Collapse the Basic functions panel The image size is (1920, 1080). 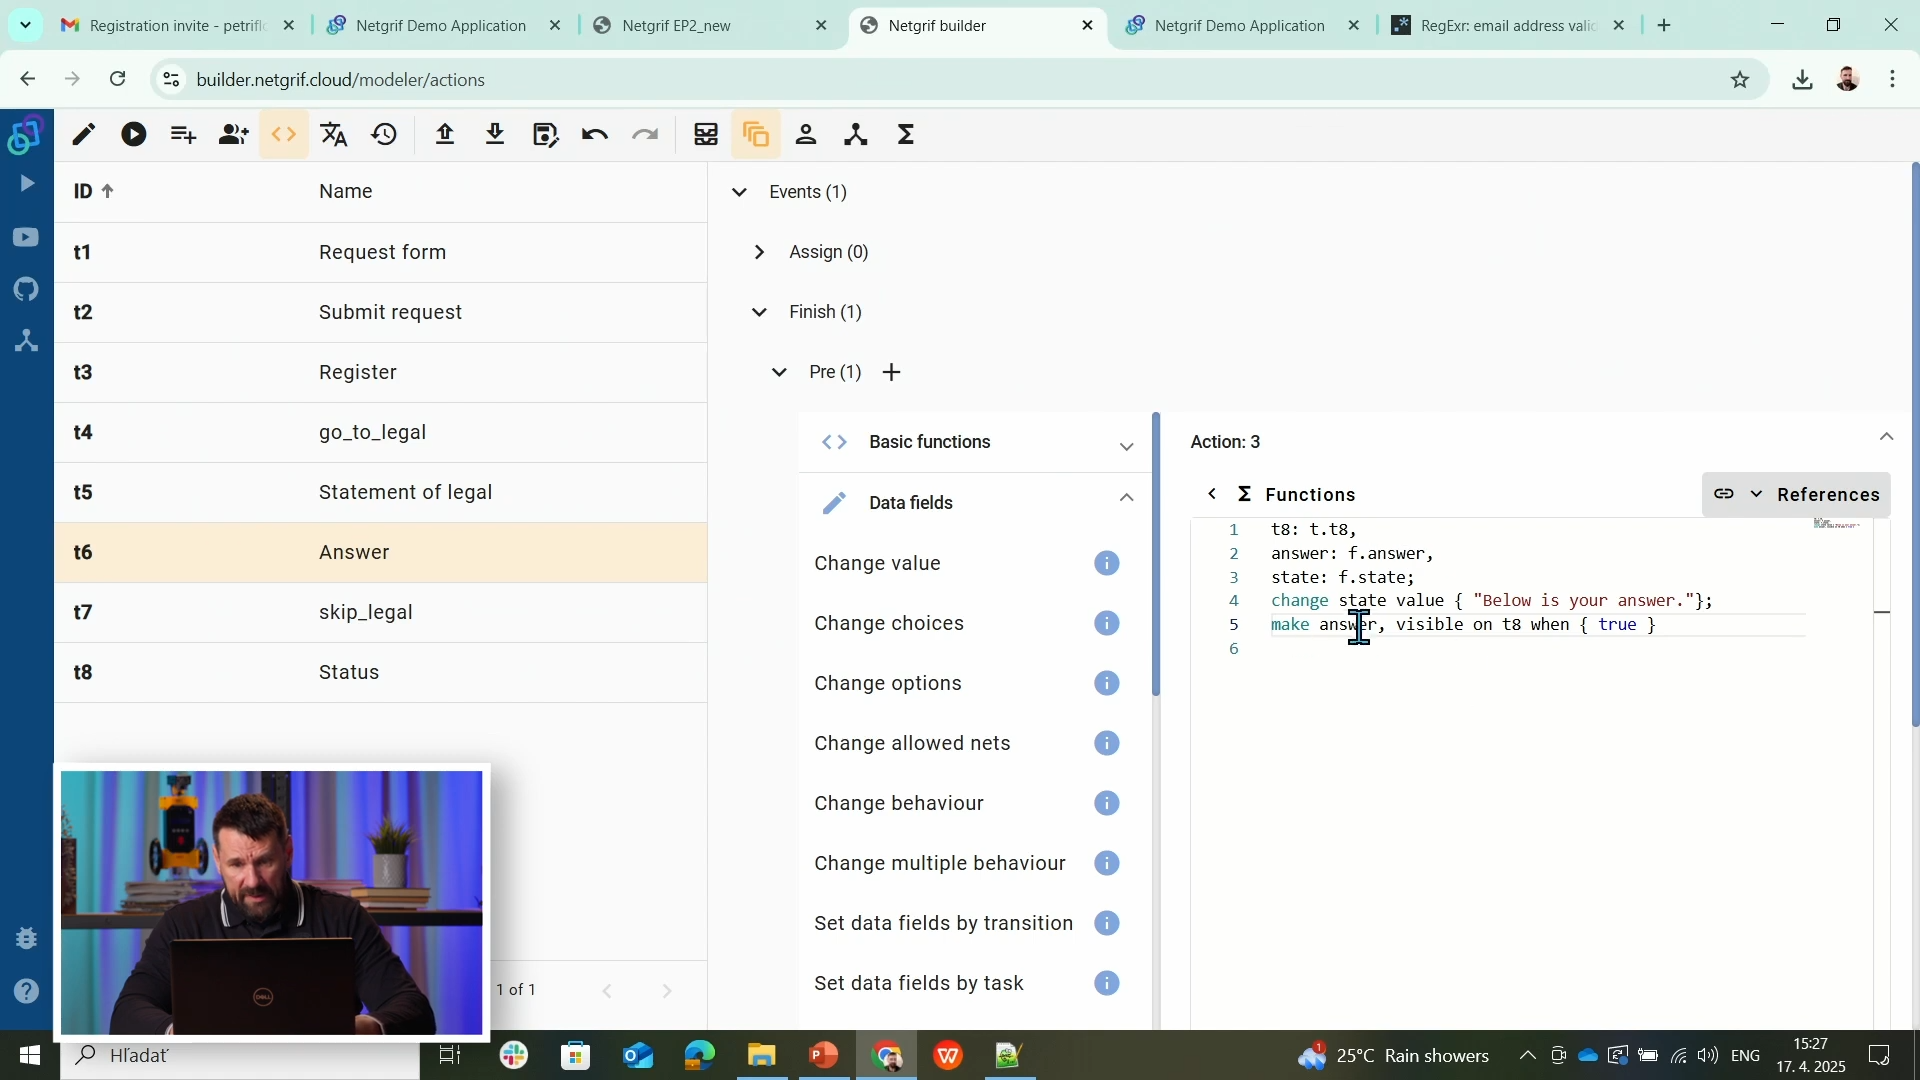click(1127, 447)
